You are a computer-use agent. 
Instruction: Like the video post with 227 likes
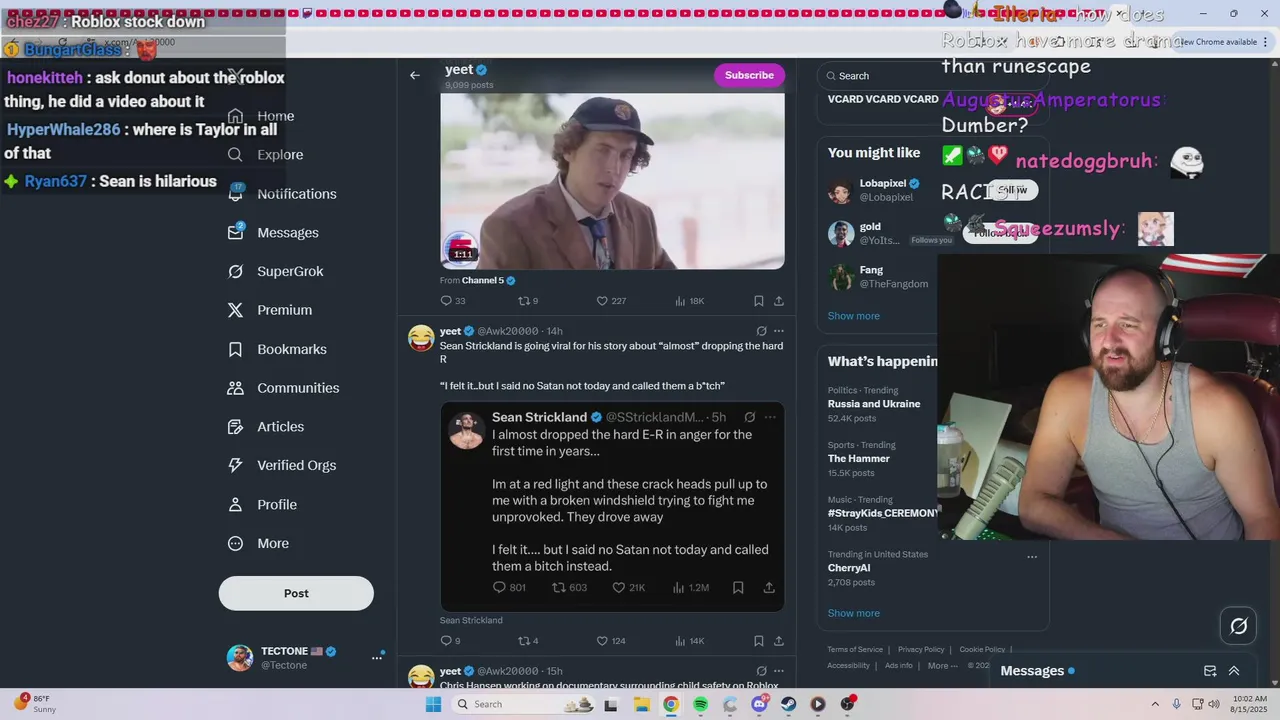pyautogui.click(x=610, y=301)
